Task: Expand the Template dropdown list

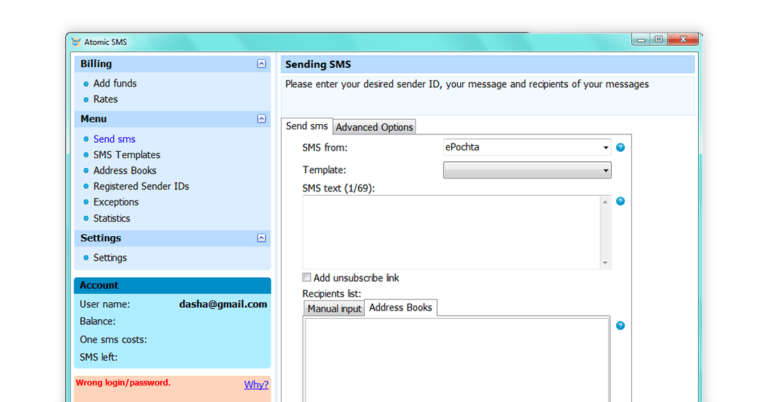Action: 606,171
